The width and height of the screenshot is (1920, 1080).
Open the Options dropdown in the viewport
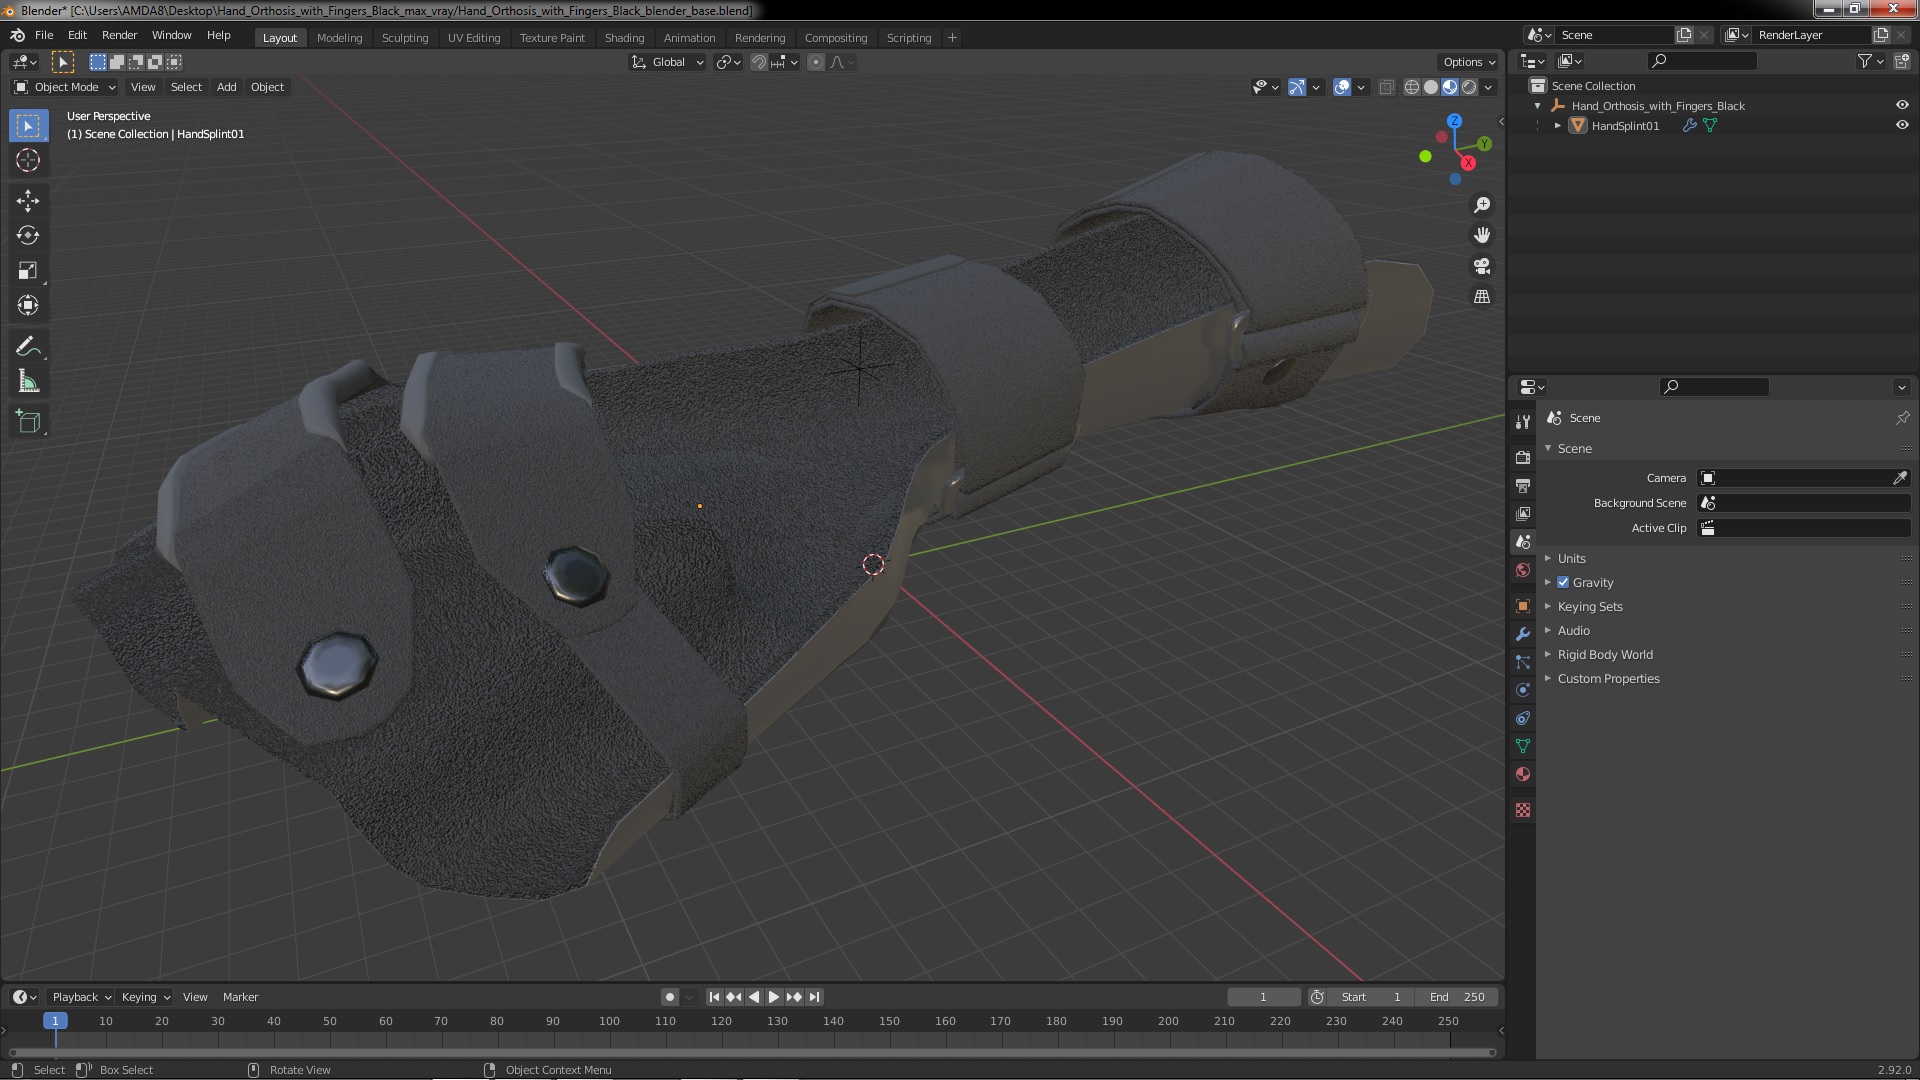coord(1469,62)
